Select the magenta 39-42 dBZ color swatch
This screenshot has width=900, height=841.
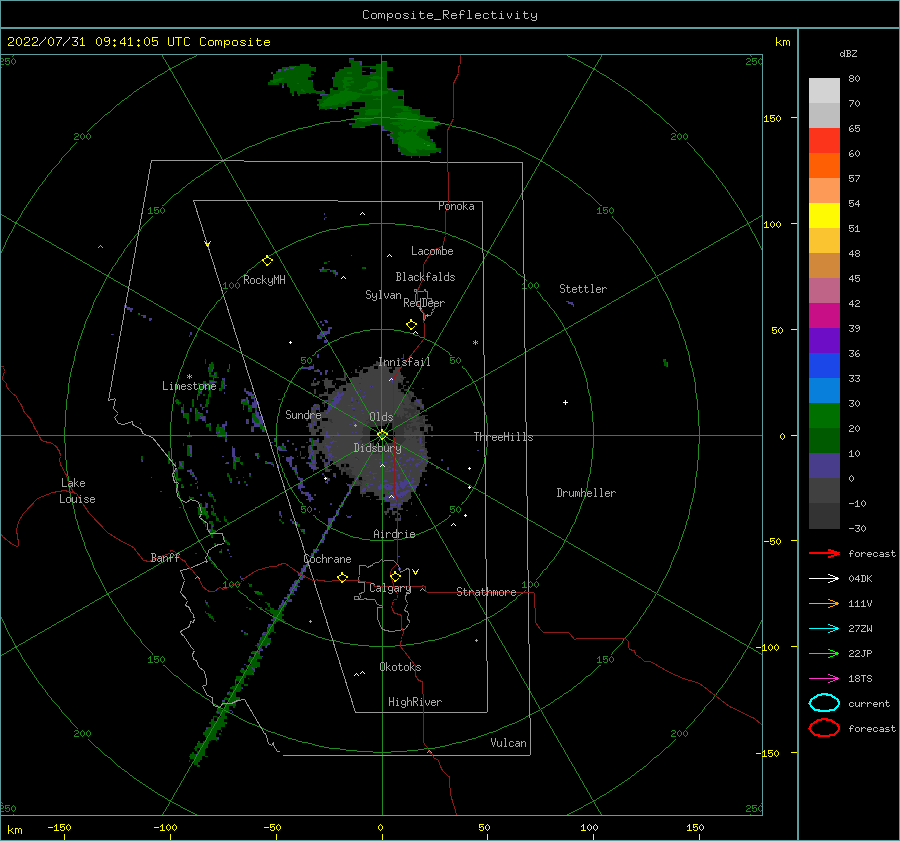(x=824, y=316)
